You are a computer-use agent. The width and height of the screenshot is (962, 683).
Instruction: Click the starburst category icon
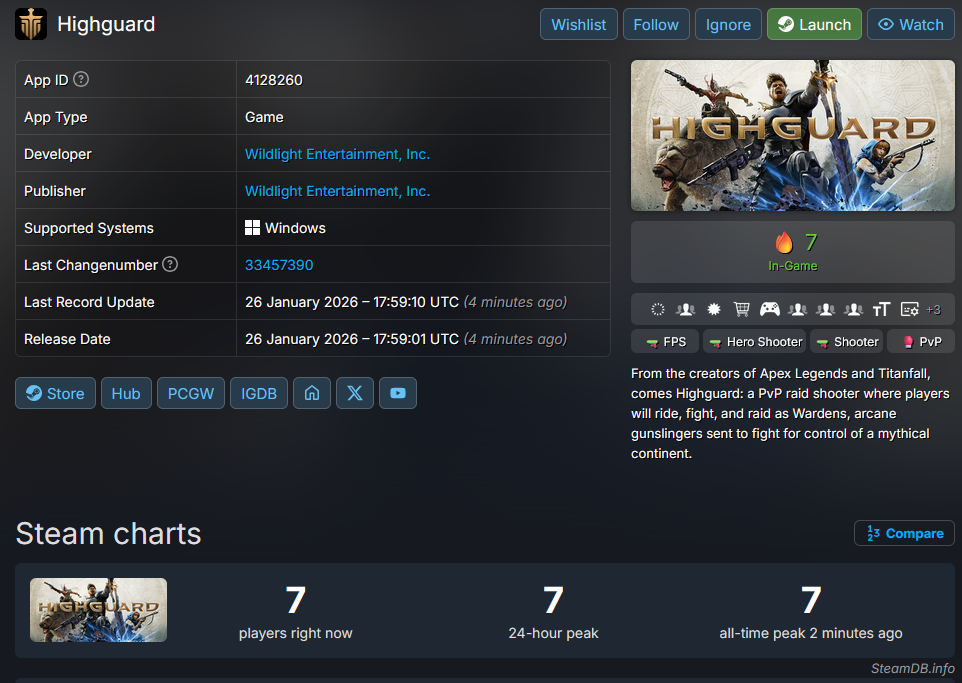(x=714, y=309)
